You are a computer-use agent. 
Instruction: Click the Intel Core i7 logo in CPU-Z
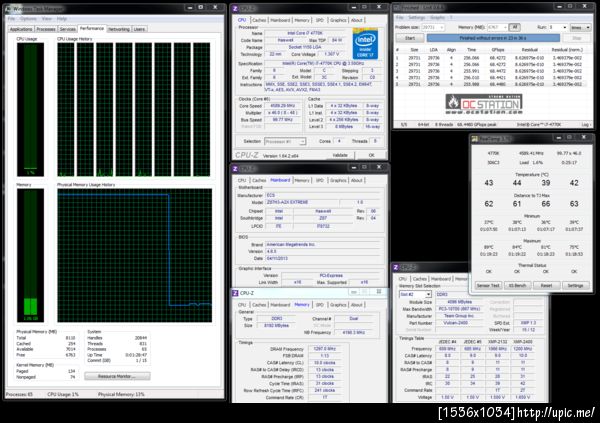click(365, 44)
